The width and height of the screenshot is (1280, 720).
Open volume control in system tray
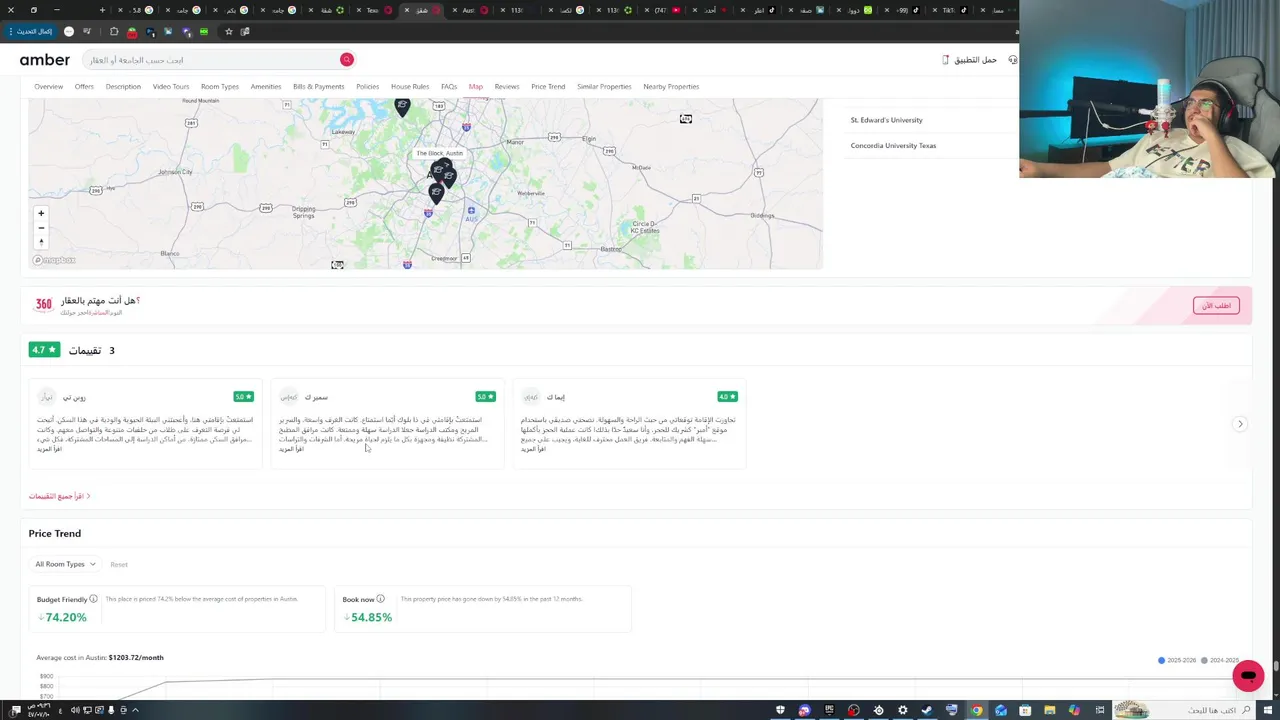pos(74,710)
